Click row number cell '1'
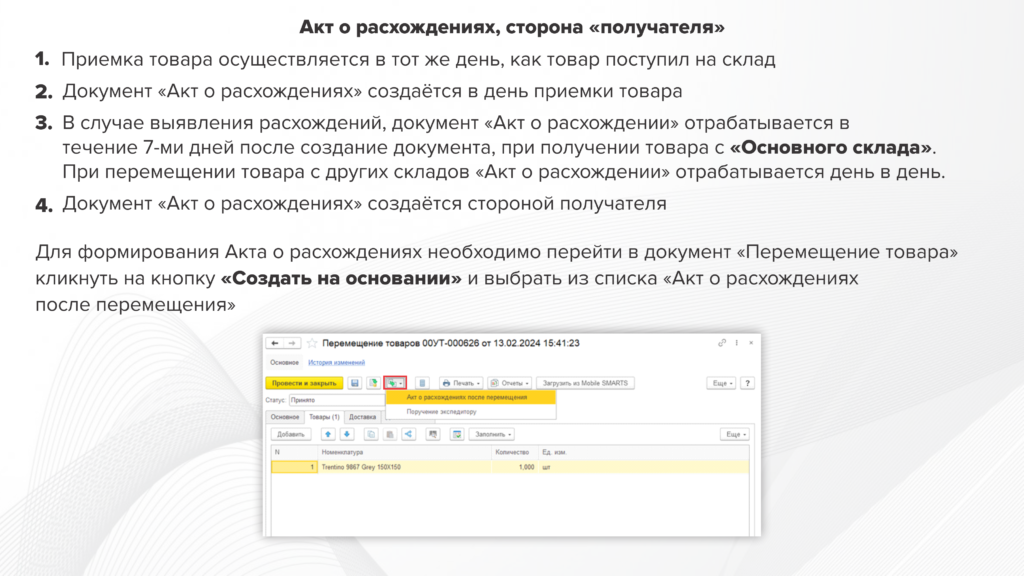Image resolution: width=1024 pixels, height=576 pixels. [295, 467]
